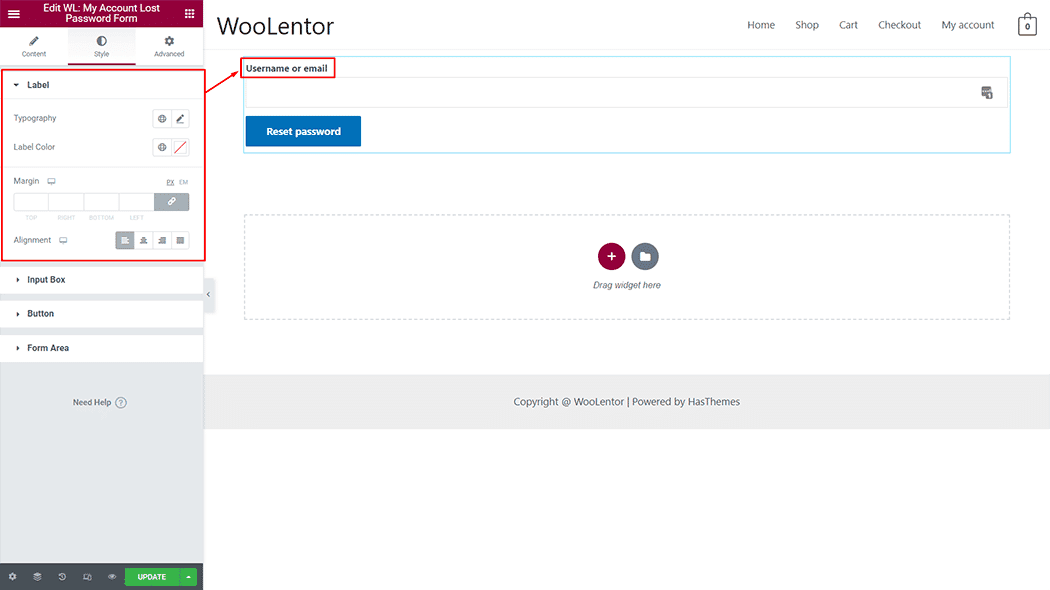Open the widgets grid panel
Viewport: 1050px width, 590px height.
point(189,14)
